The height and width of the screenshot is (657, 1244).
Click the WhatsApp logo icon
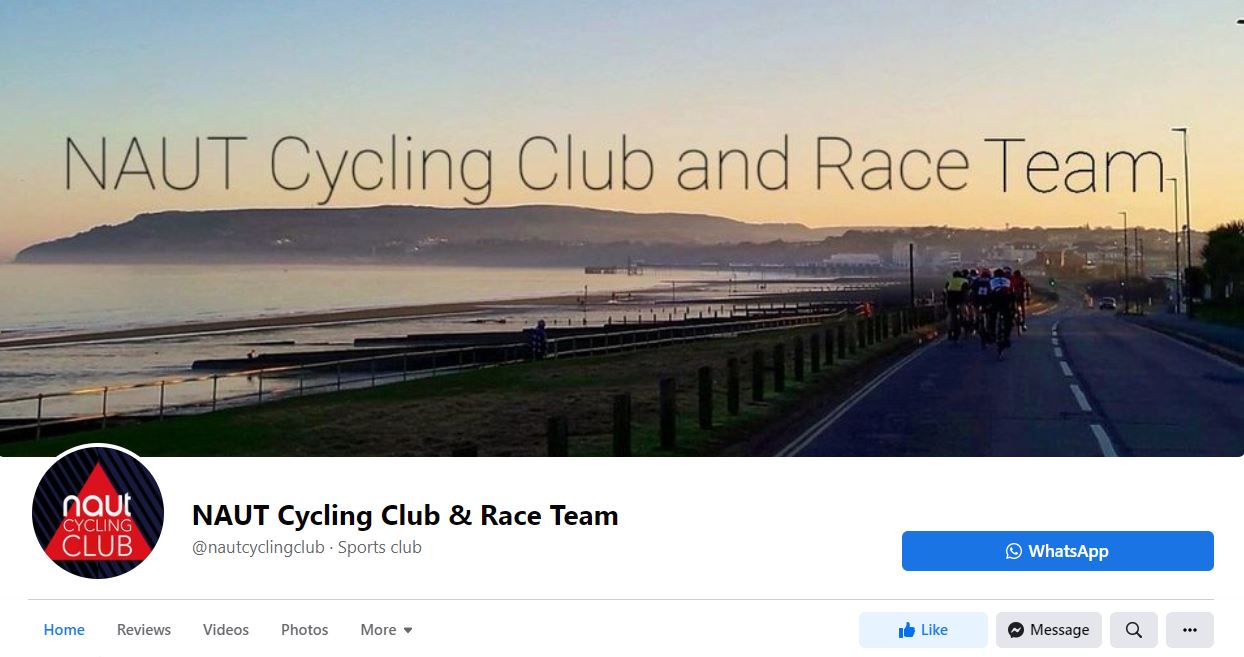click(1014, 551)
